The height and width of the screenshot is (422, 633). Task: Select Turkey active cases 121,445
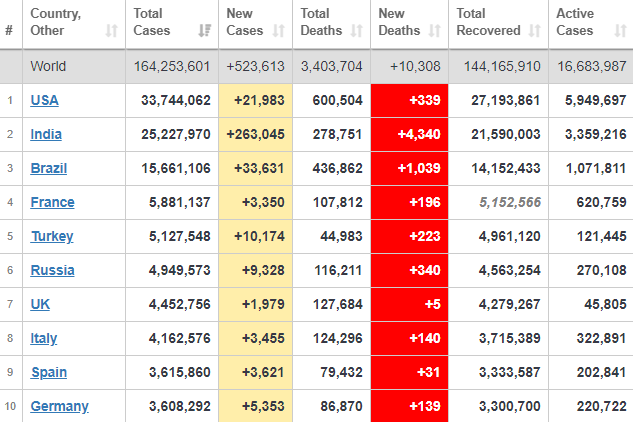tap(602, 236)
